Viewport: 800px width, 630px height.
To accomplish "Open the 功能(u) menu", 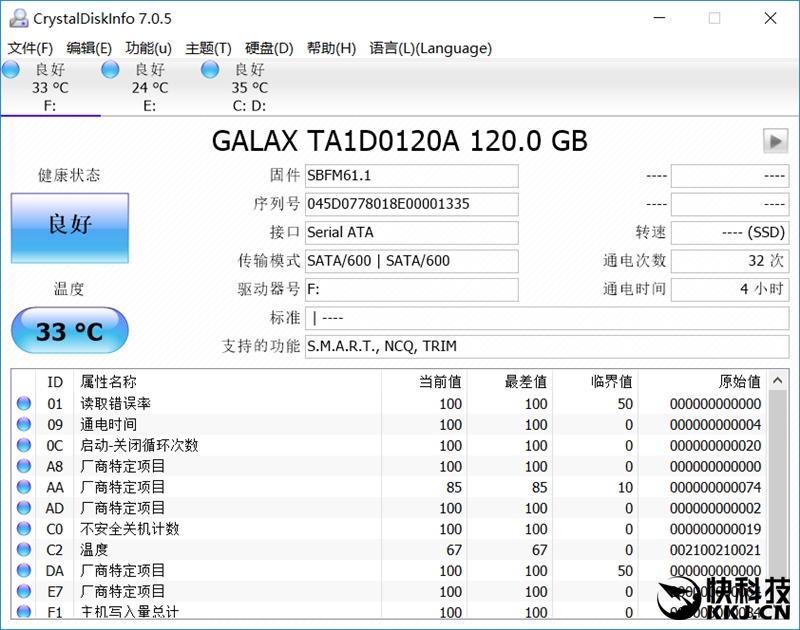I will tap(148, 48).
